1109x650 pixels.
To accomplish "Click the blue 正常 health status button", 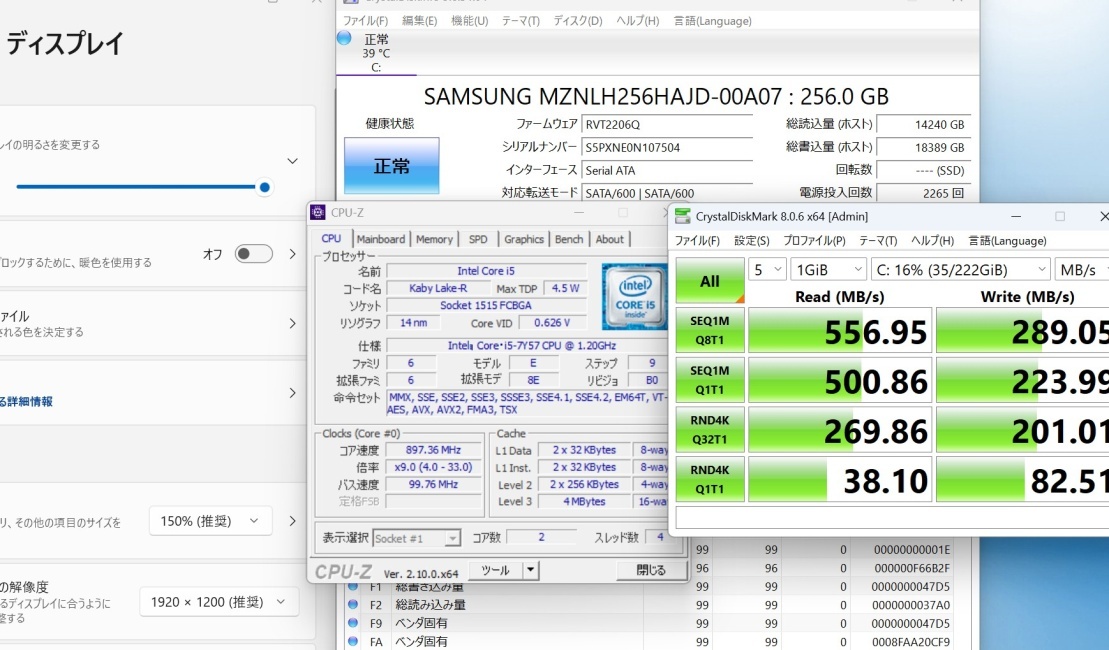I will [391, 166].
